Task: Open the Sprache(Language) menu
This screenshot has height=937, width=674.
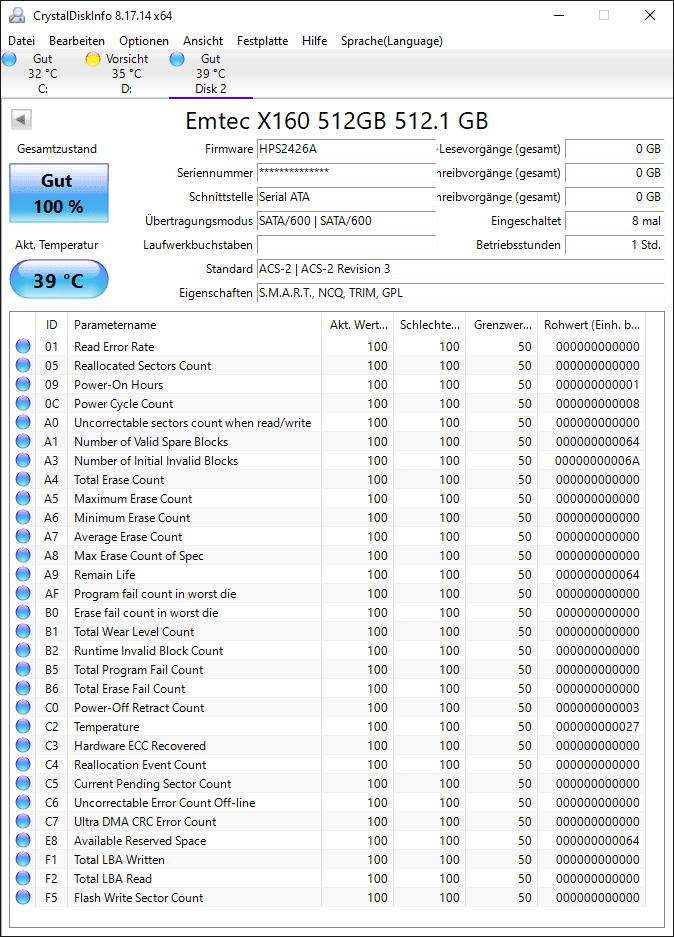Action: [x=391, y=41]
